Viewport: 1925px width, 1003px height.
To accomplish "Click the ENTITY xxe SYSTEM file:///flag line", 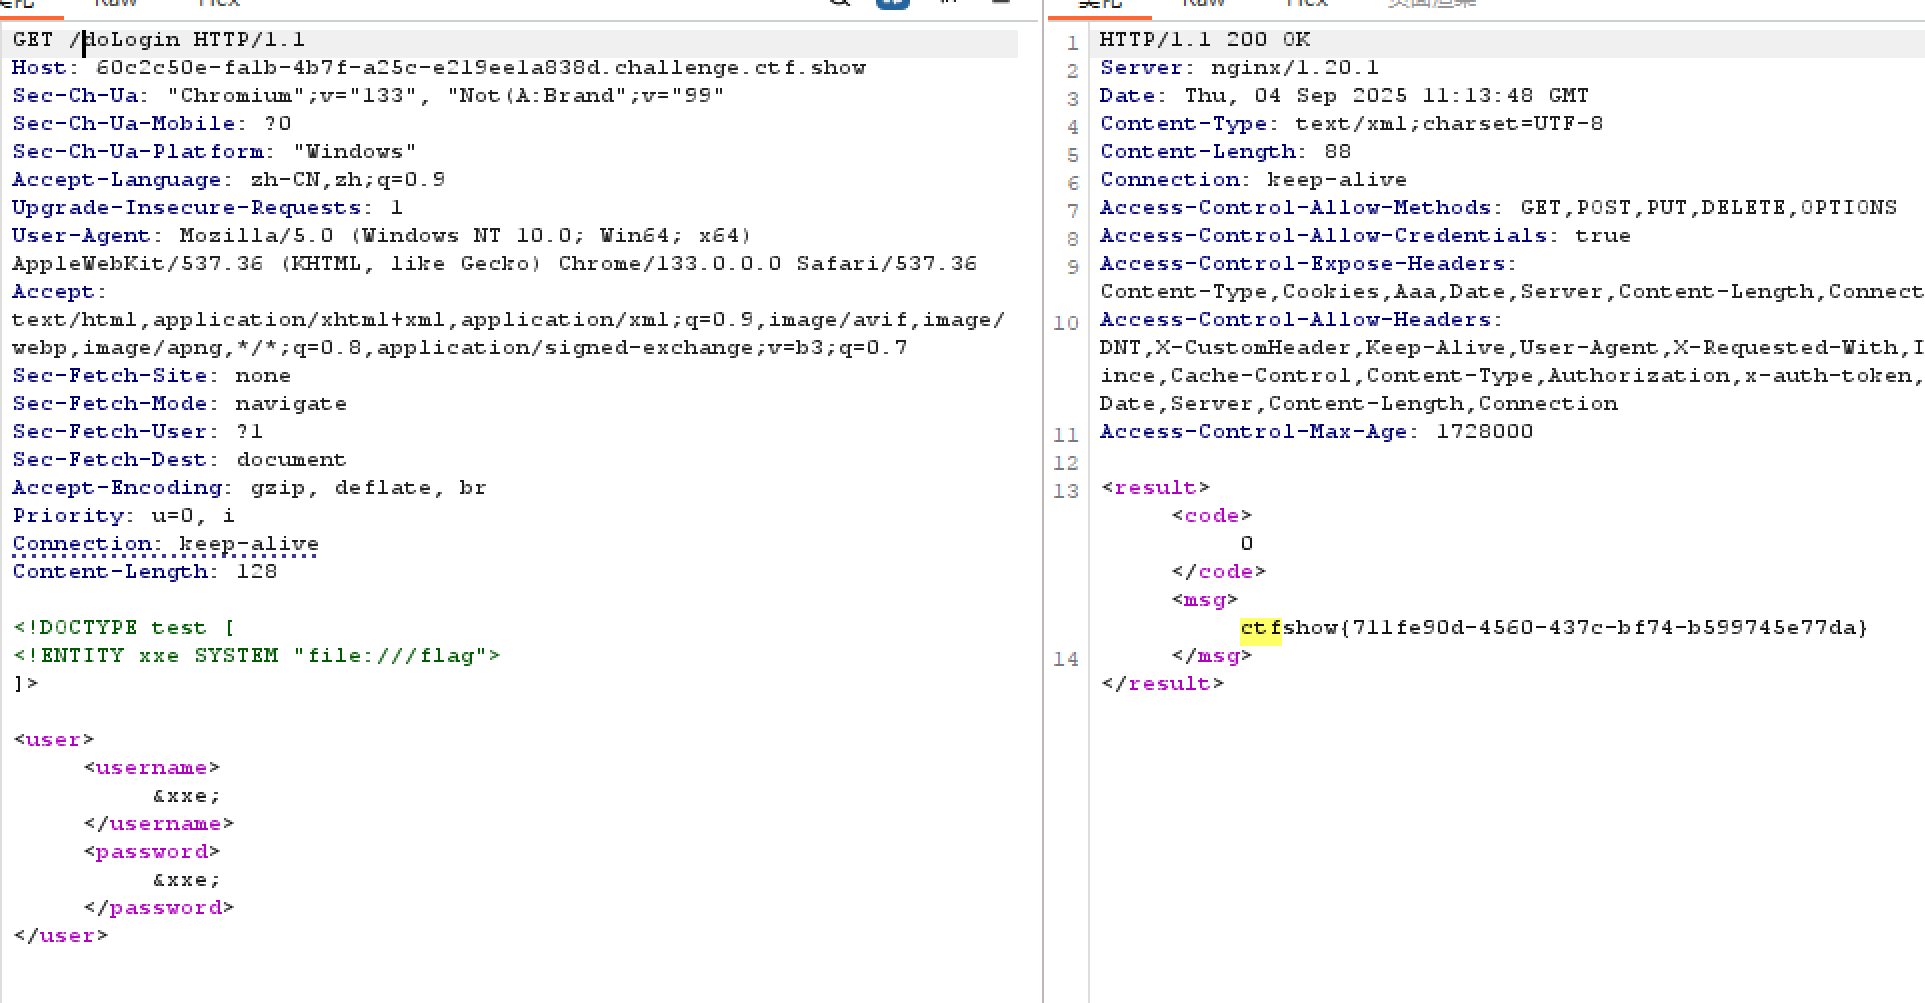I will 256,656.
